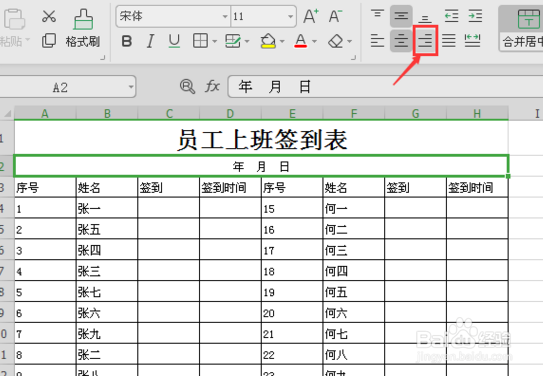Open font color dropdown arrow

pyautogui.click(x=314, y=42)
